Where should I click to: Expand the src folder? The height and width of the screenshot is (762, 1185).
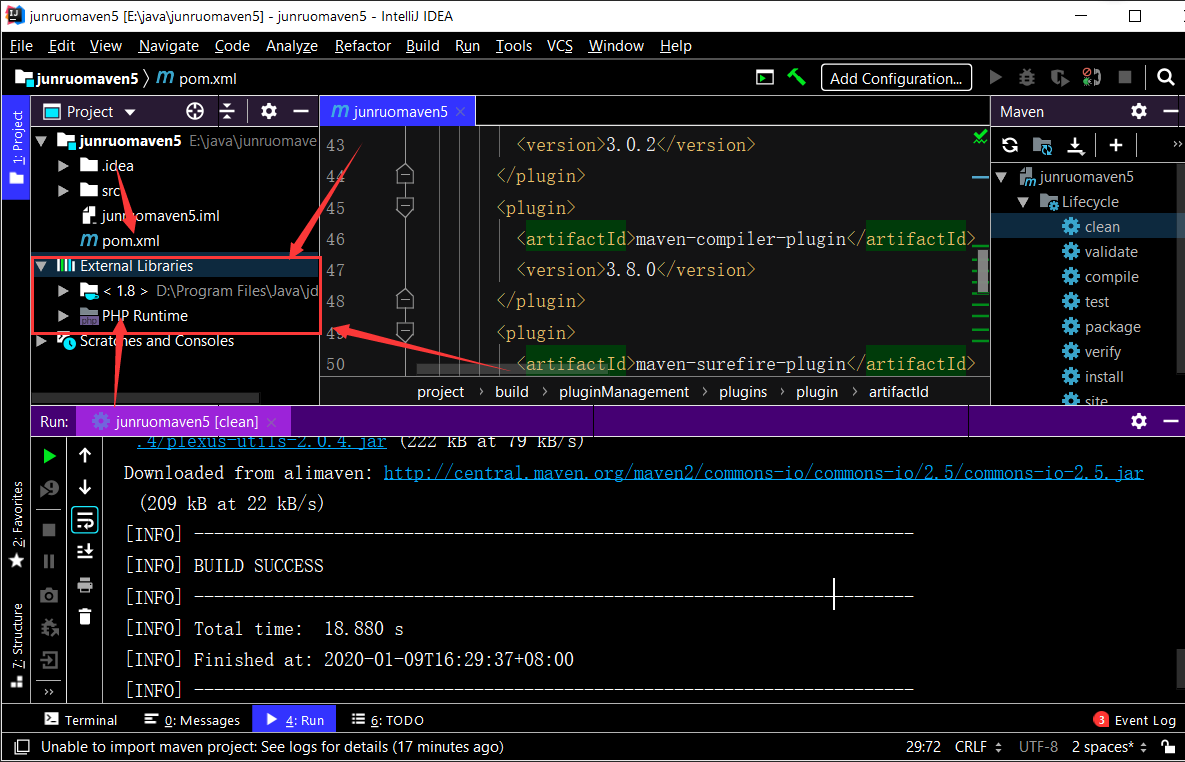point(63,190)
